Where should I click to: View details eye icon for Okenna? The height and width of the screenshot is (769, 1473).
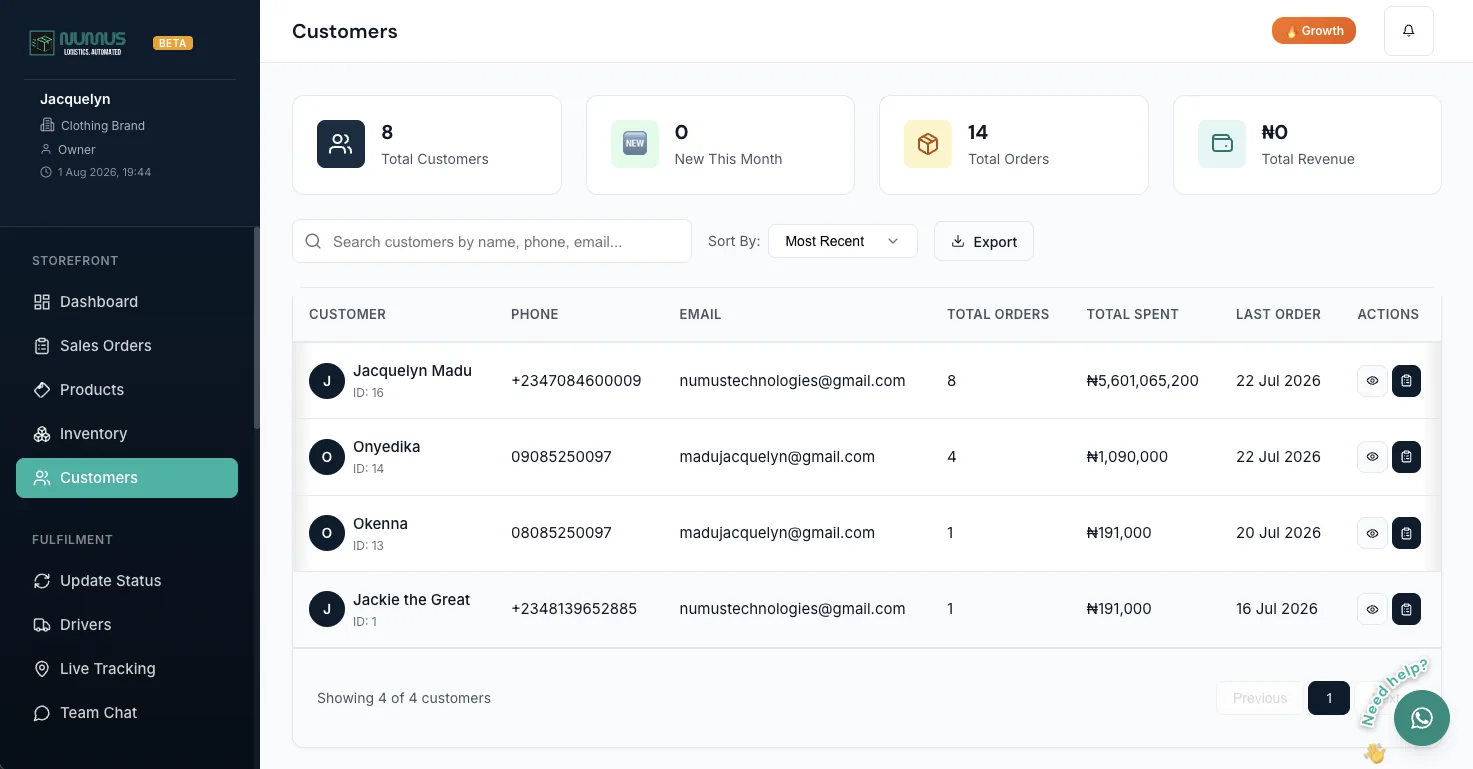coord(1372,533)
